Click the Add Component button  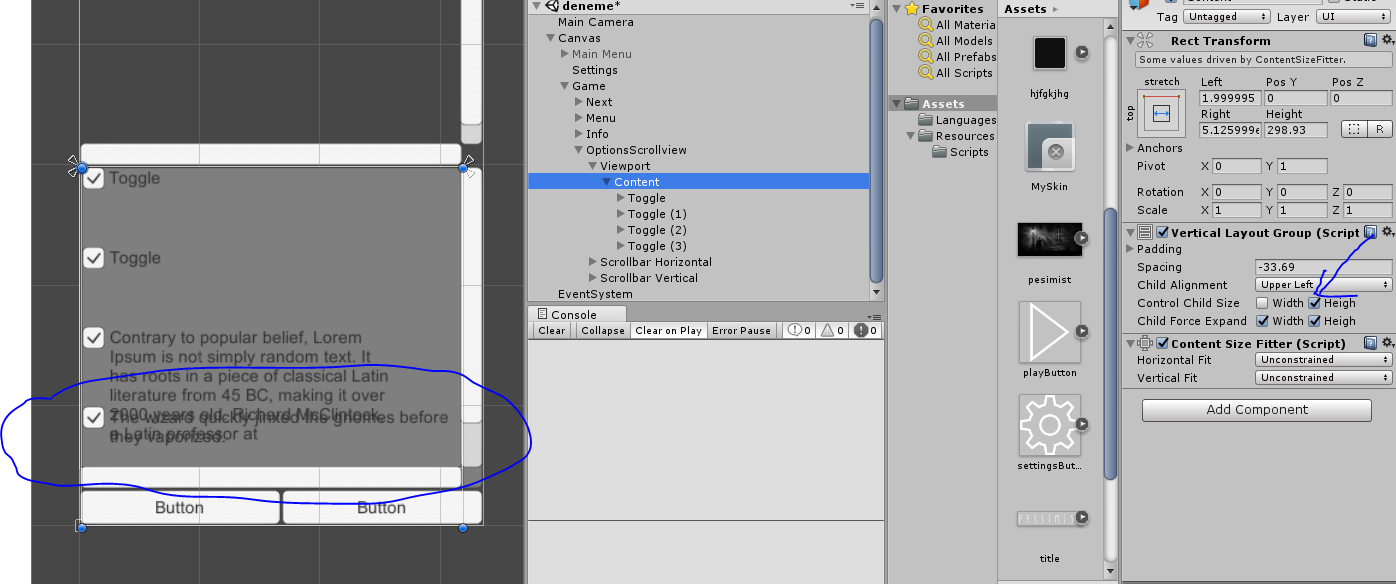[1256, 410]
